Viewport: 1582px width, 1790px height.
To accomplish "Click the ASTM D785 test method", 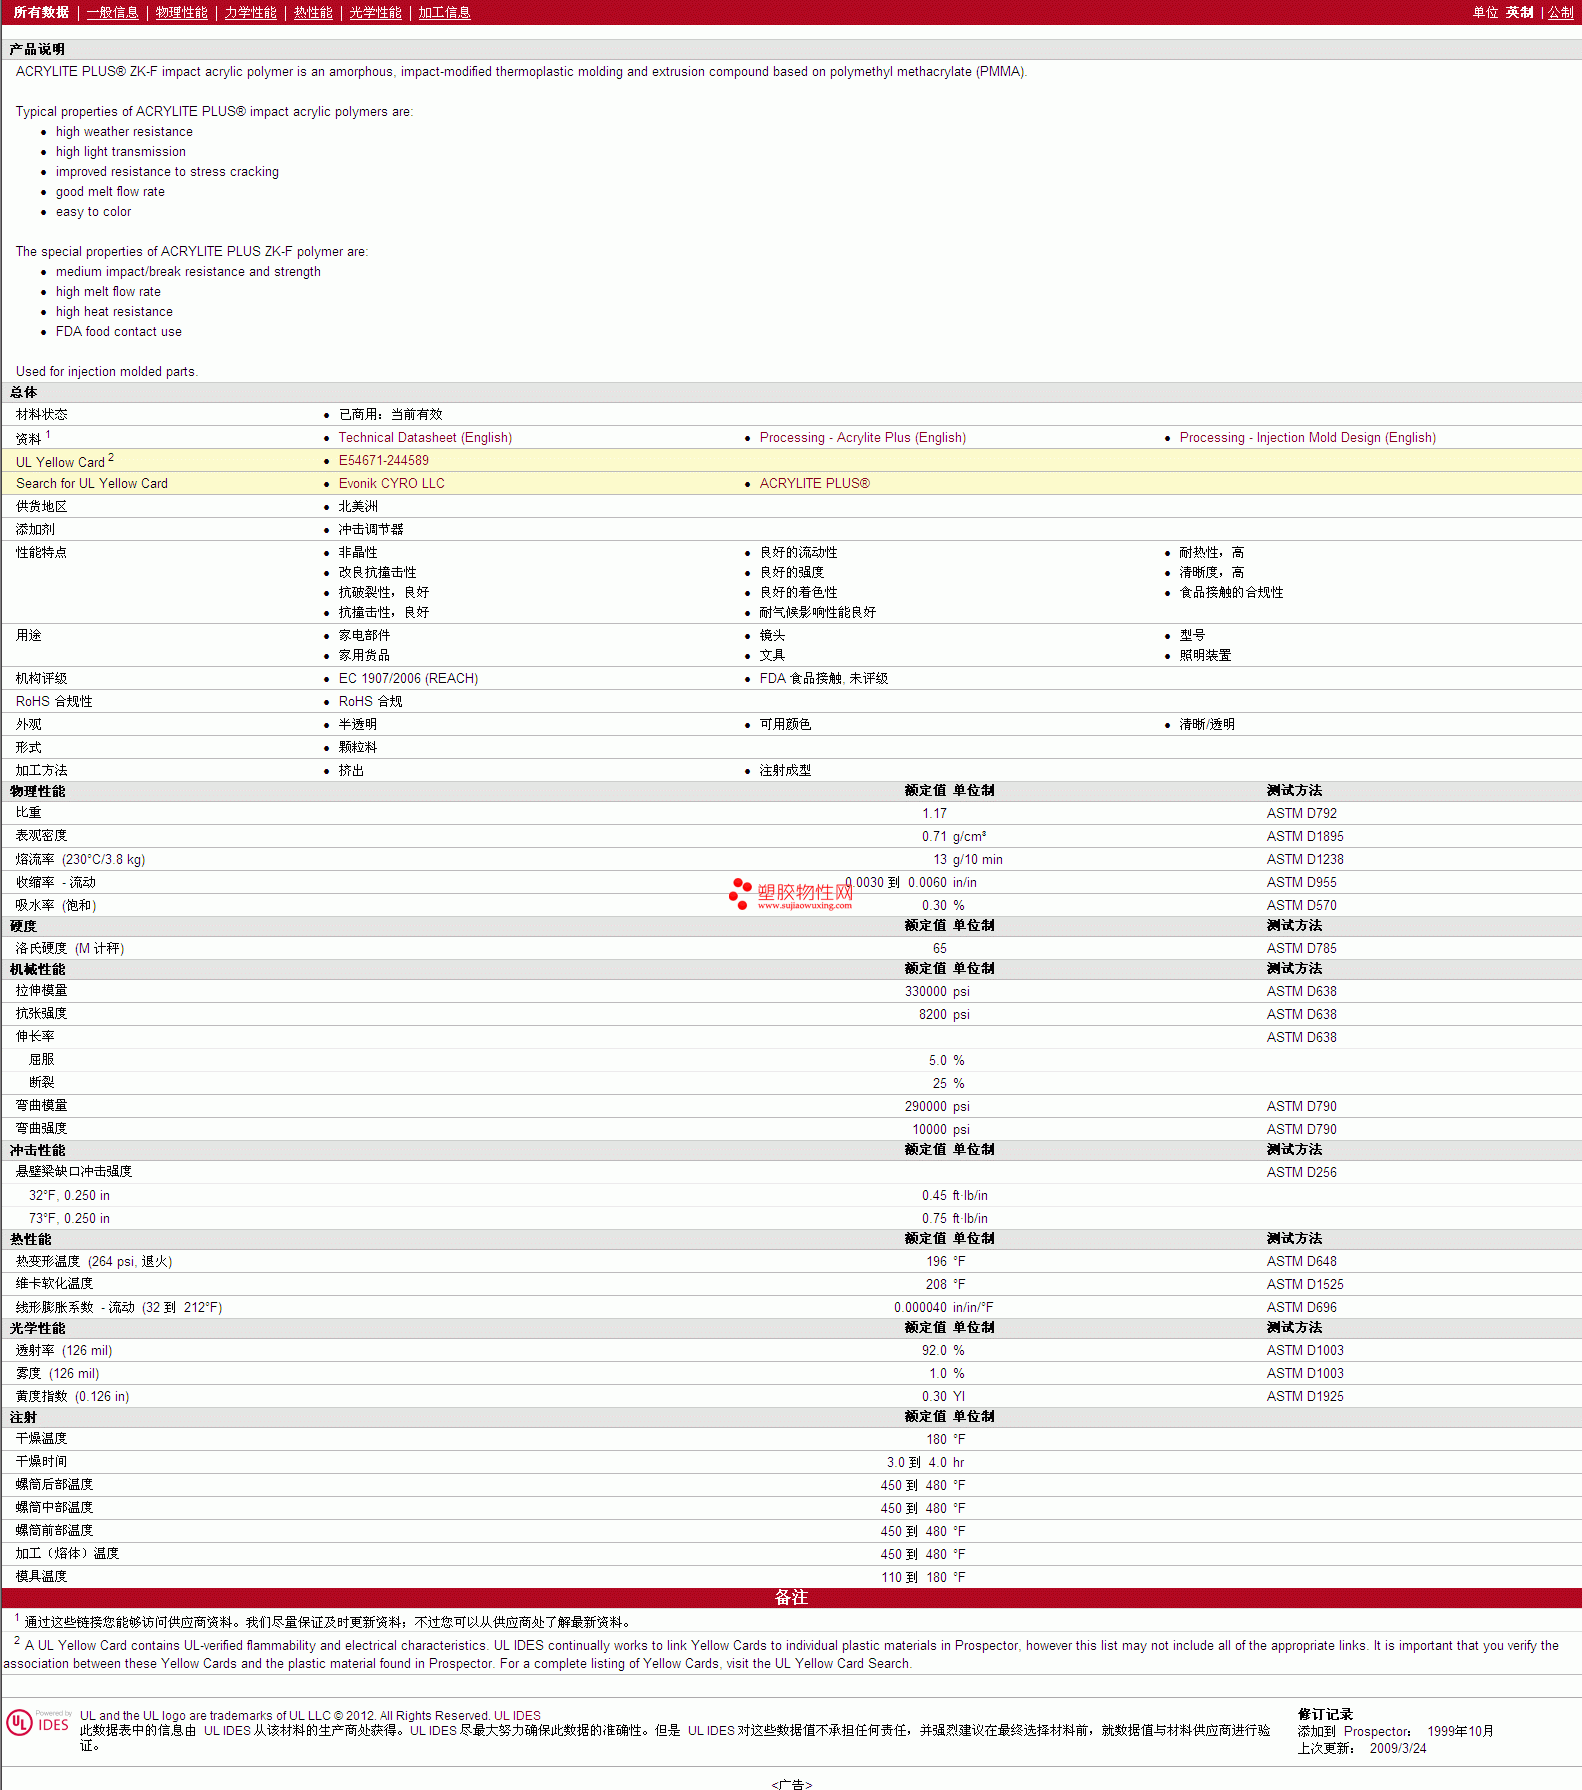I will tap(1301, 948).
